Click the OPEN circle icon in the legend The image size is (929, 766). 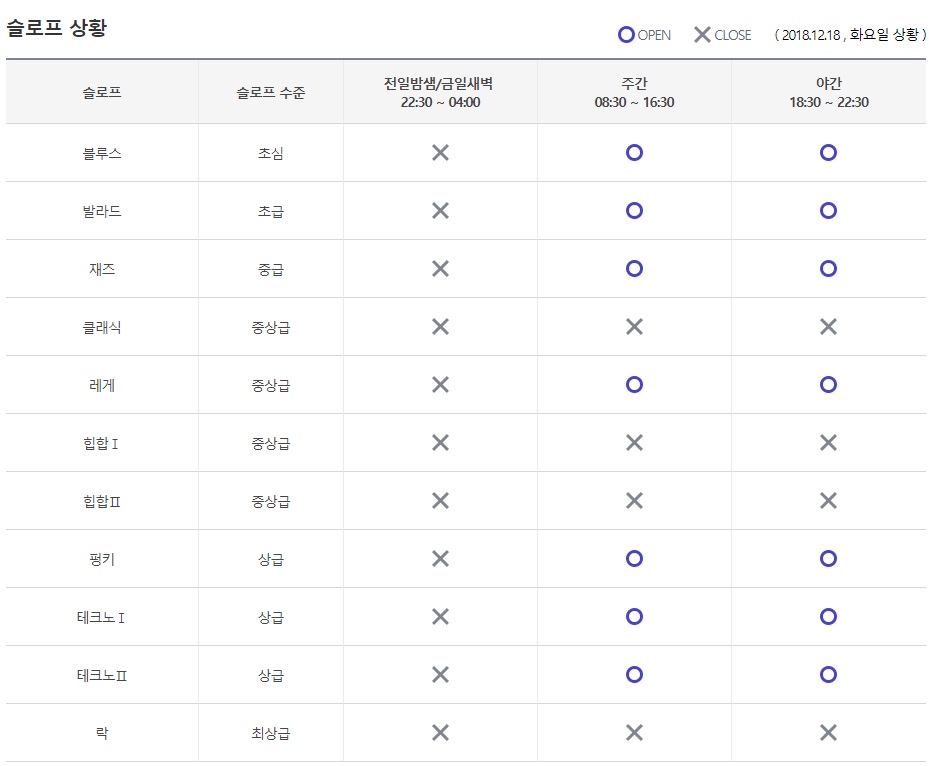[x=626, y=35]
